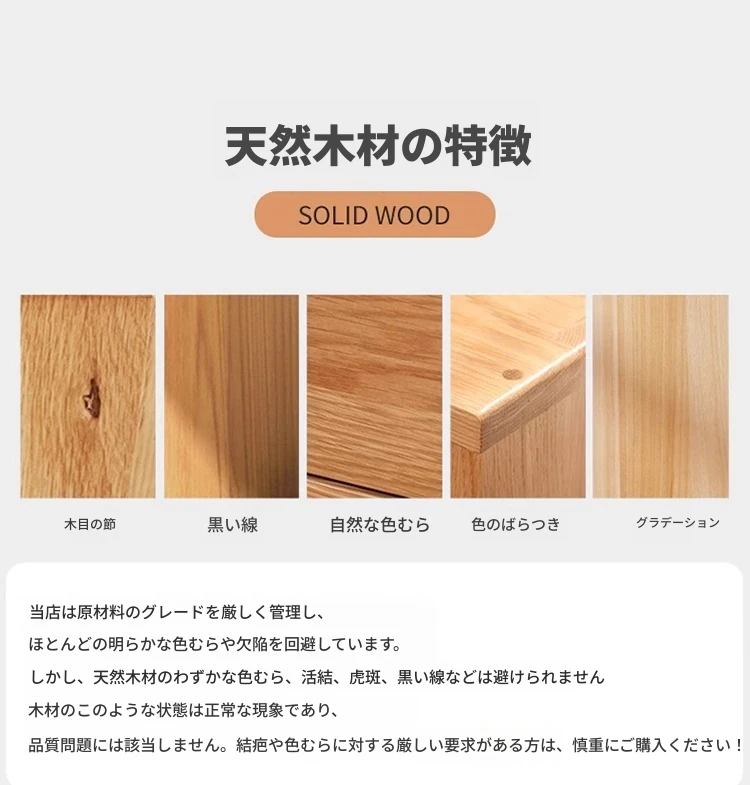Open the black line wood sample image

coord(231,397)
